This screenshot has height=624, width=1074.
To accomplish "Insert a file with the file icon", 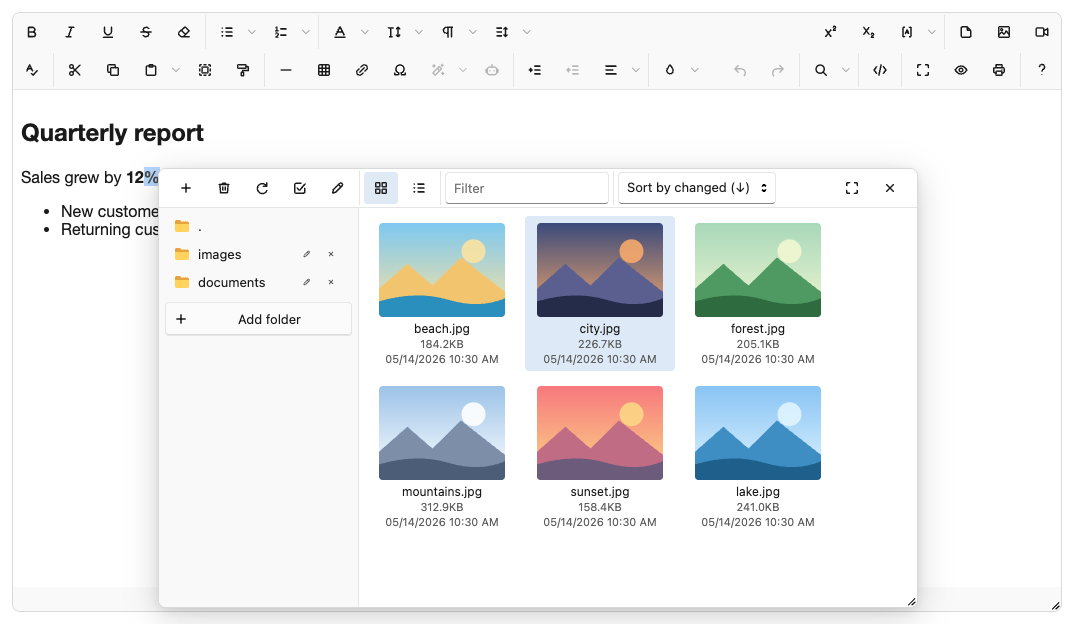I will coord(966,32).
